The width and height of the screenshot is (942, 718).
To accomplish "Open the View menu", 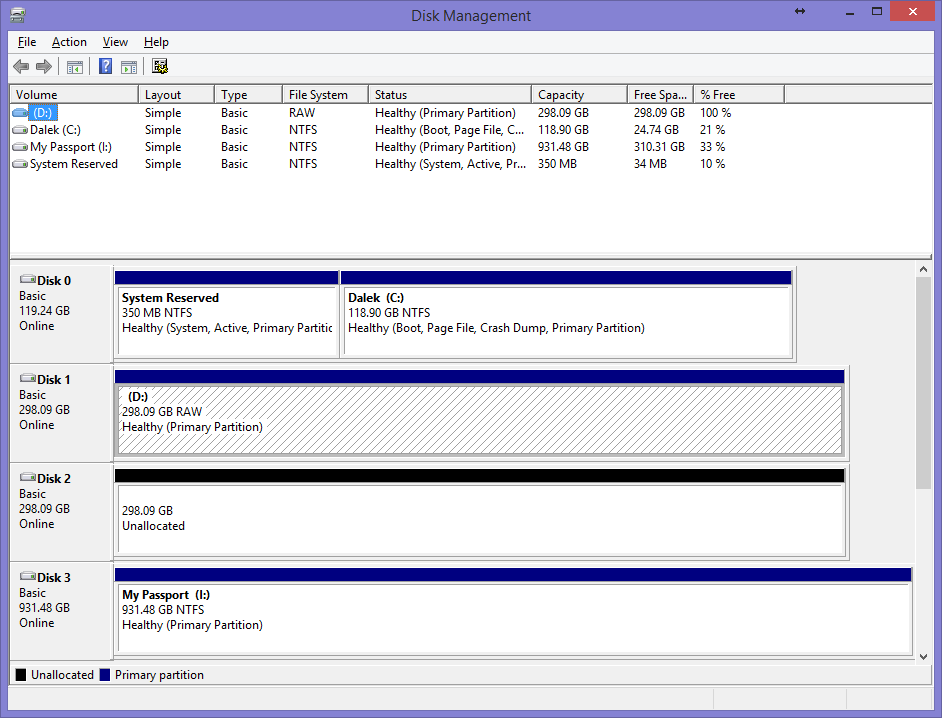I will point(115,42).
